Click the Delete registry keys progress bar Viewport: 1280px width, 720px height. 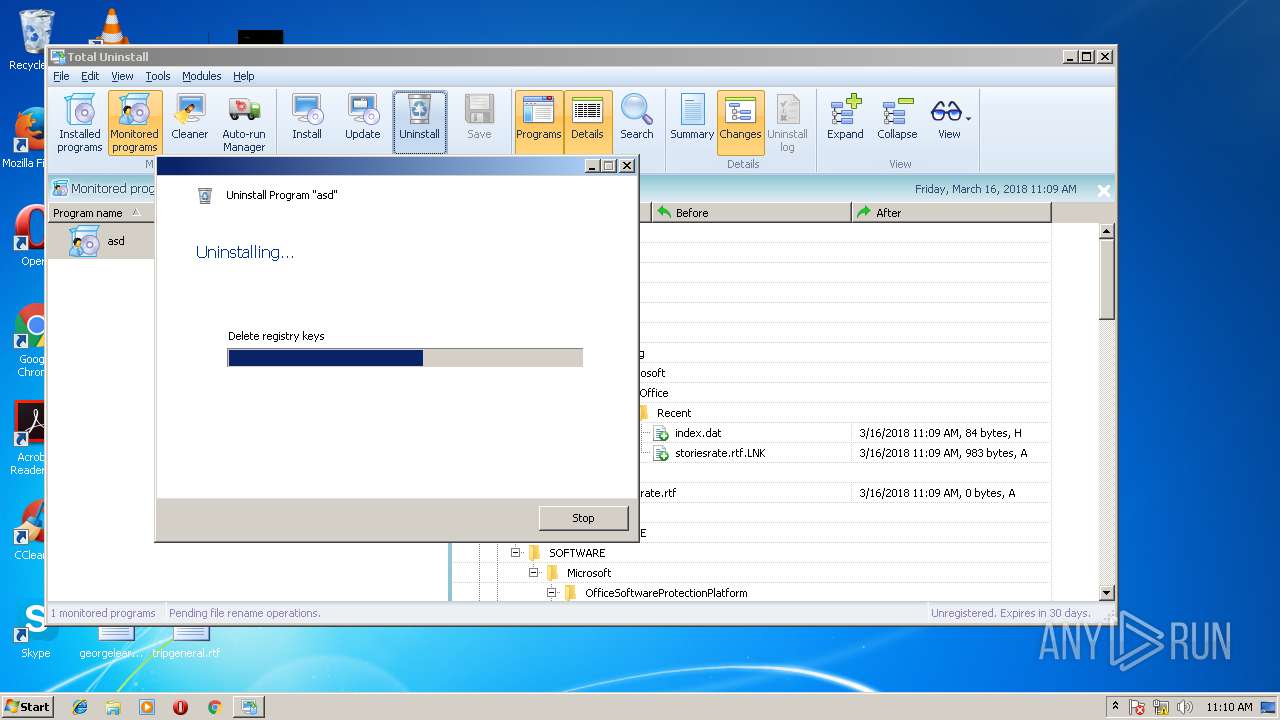pyautogui.click(x=405, y=358)
